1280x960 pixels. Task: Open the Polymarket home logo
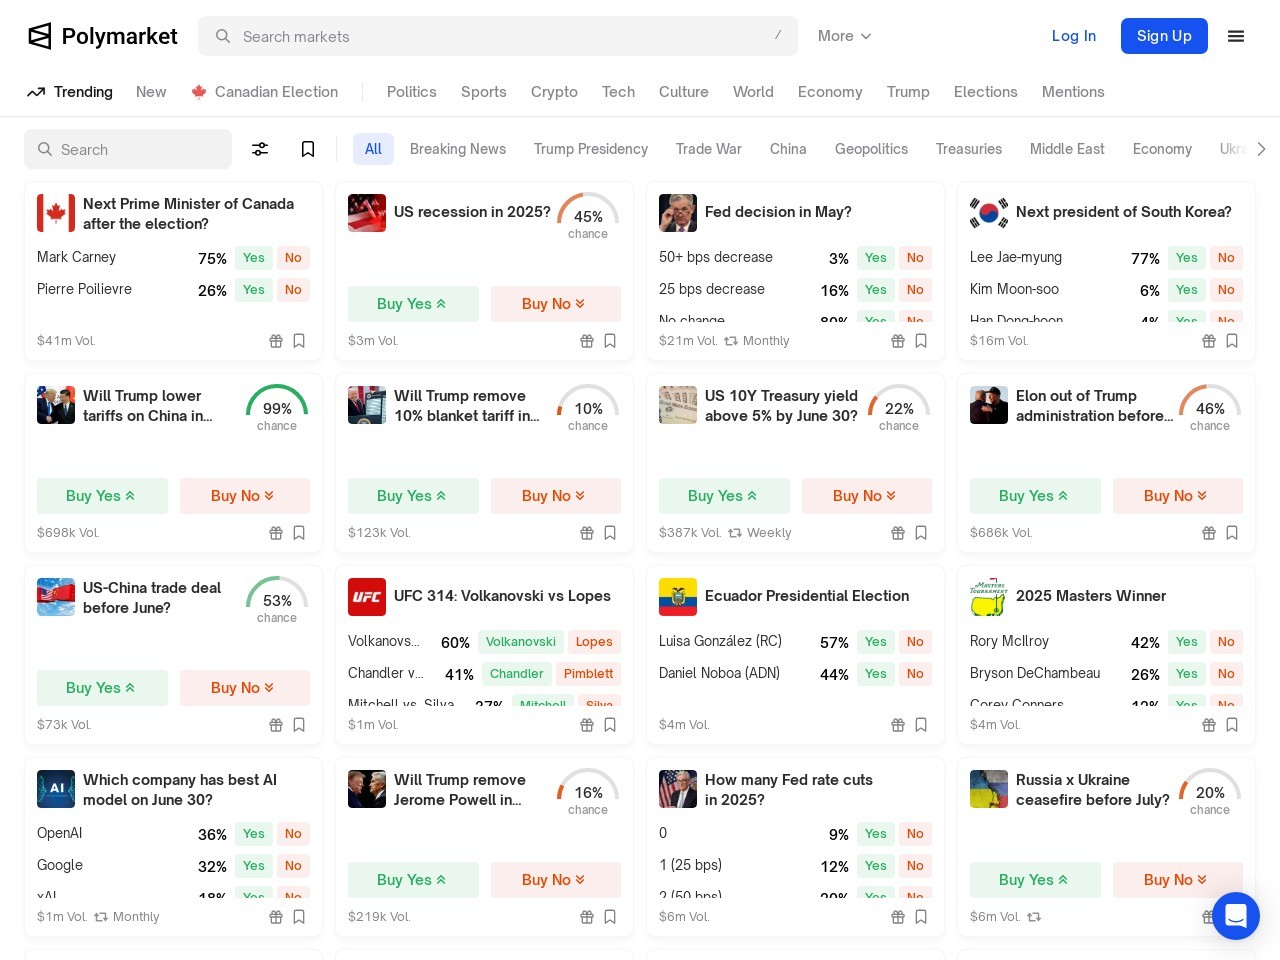tap(102, 36)
